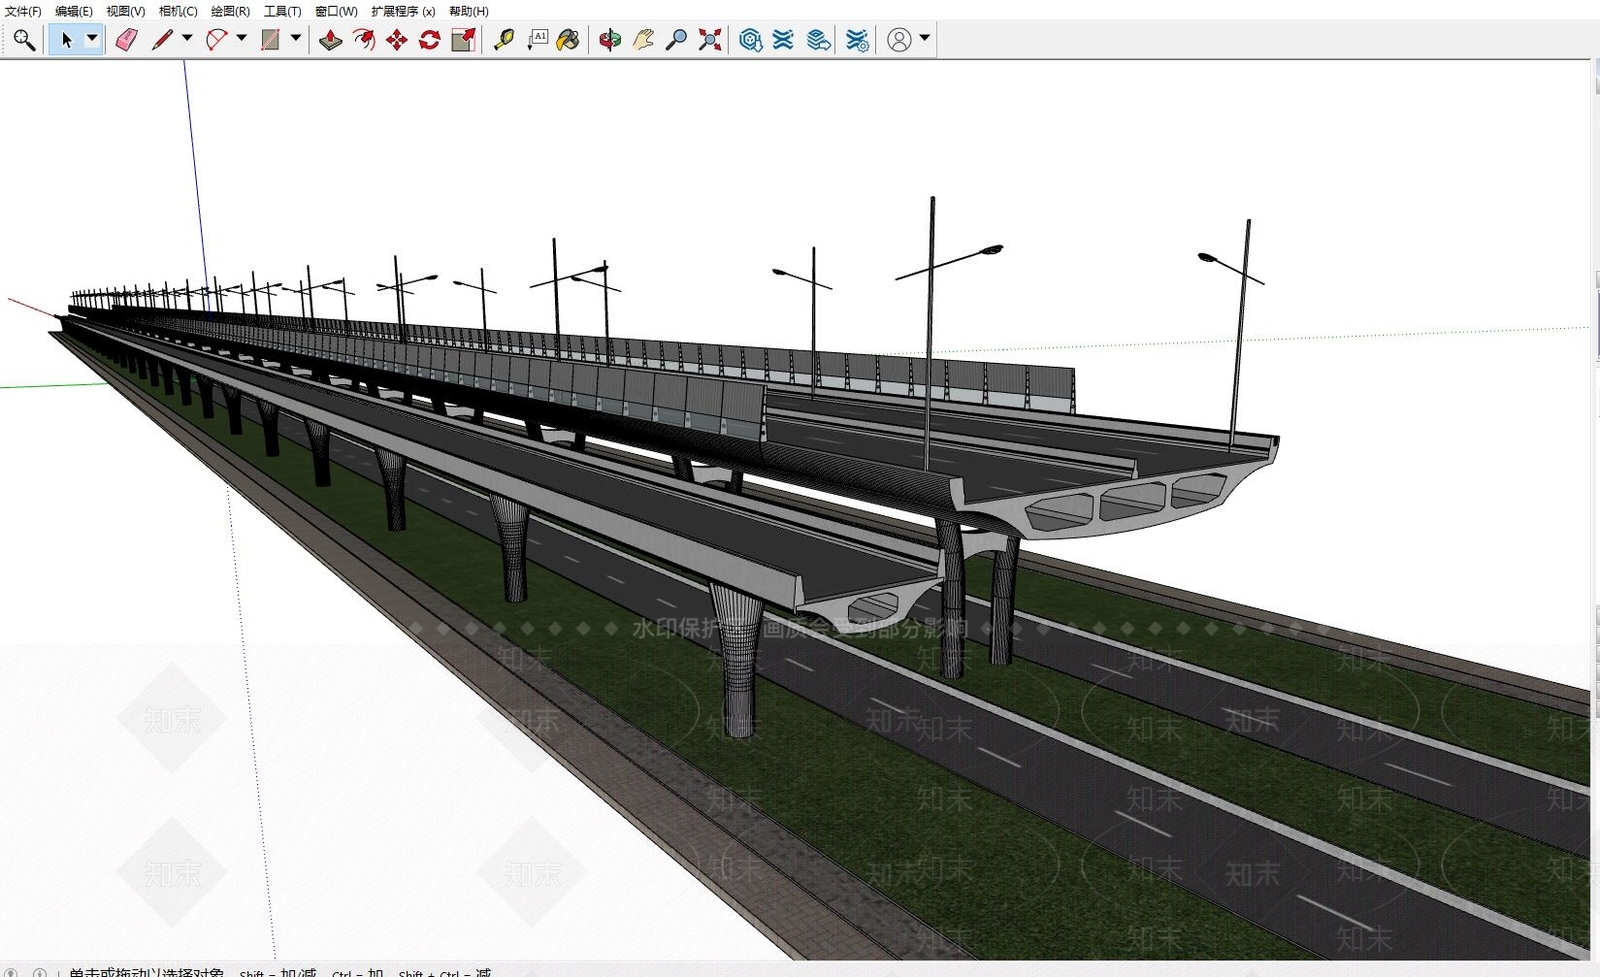
Task: Open the 绘图(R) menu
Action: click(x=231, y=11)
